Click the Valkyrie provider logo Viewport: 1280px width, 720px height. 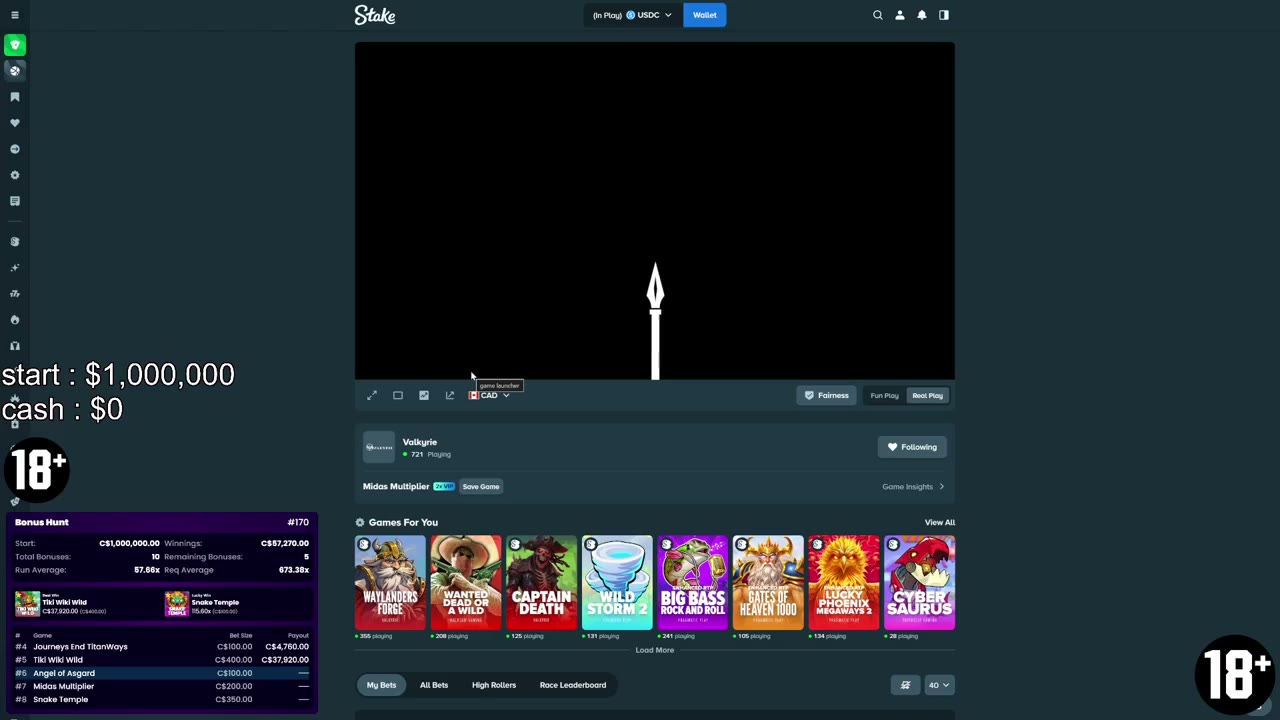379,447
